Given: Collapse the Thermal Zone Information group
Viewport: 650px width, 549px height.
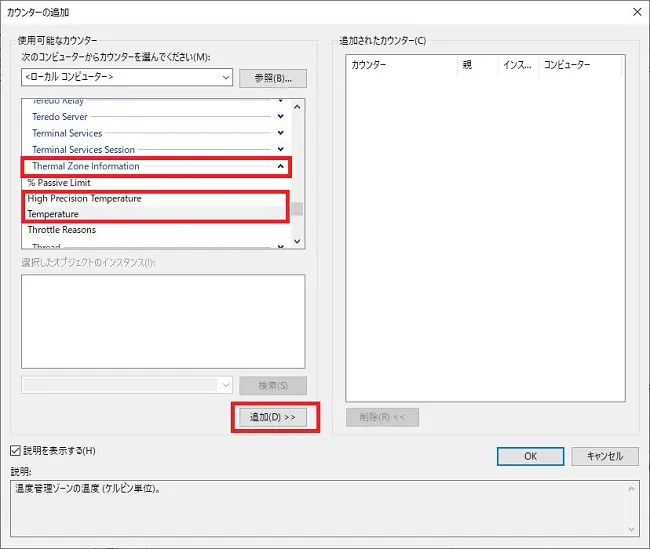Looking at the screenshot, I should 281,166.
